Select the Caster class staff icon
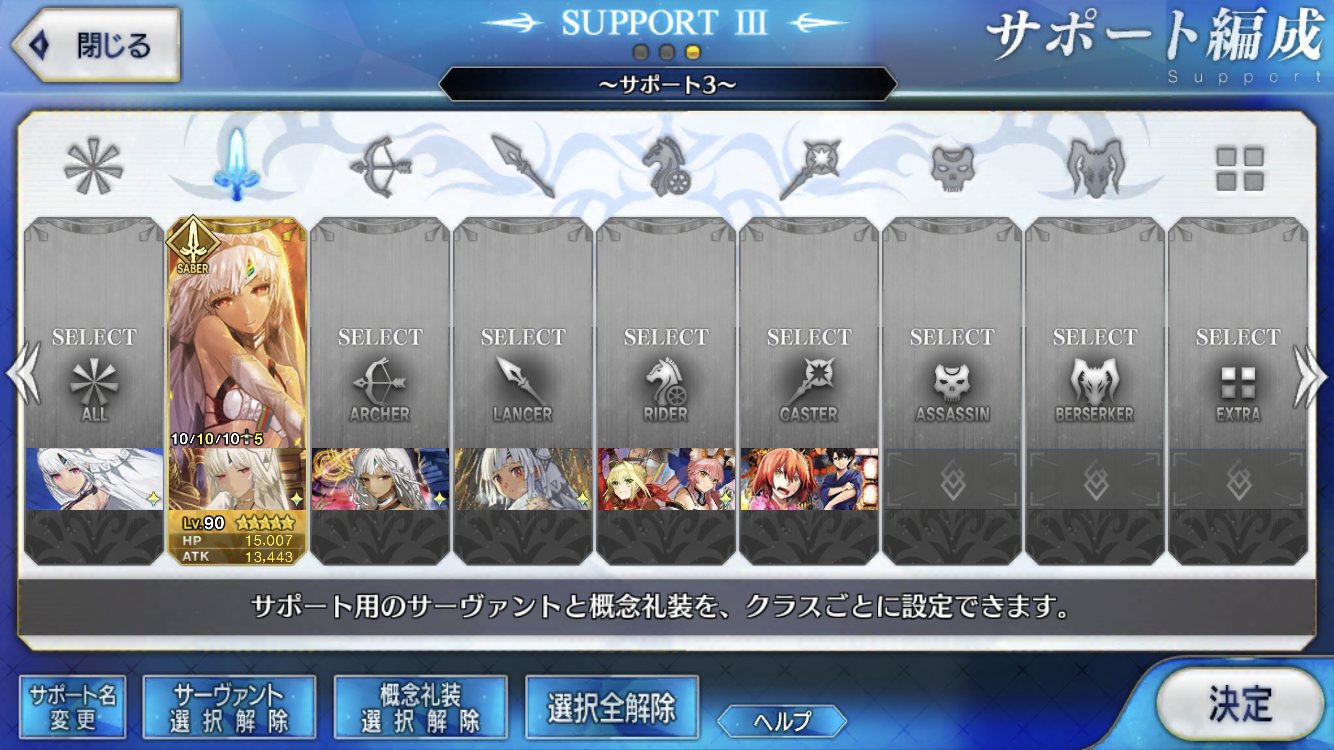Image resolution: width=1334 pixels, height=750 pixels. [808, 166]
